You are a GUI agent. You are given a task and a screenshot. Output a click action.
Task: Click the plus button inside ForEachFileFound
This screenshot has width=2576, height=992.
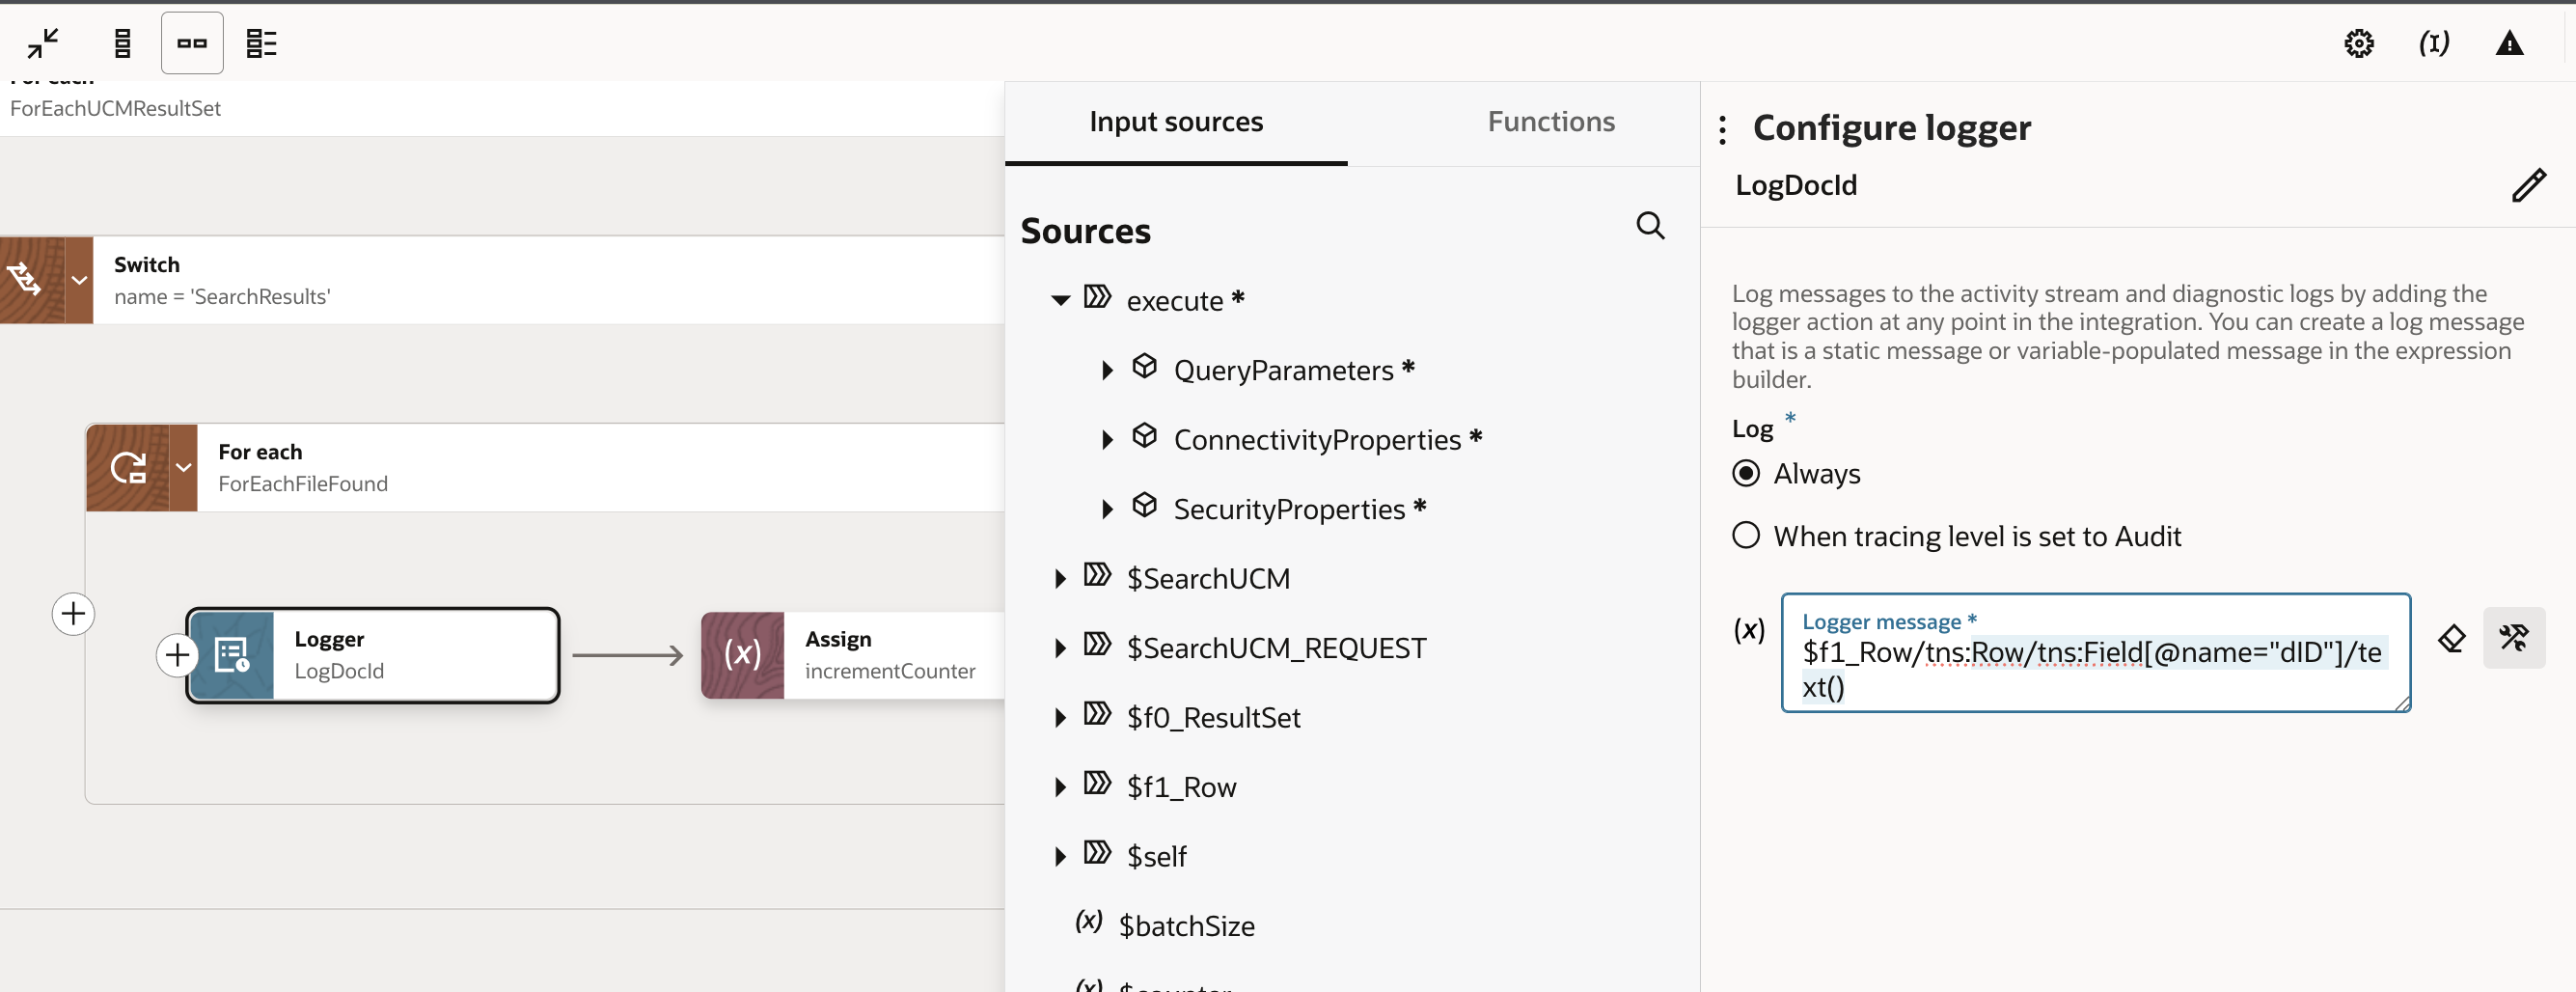[x=177, y=655]
